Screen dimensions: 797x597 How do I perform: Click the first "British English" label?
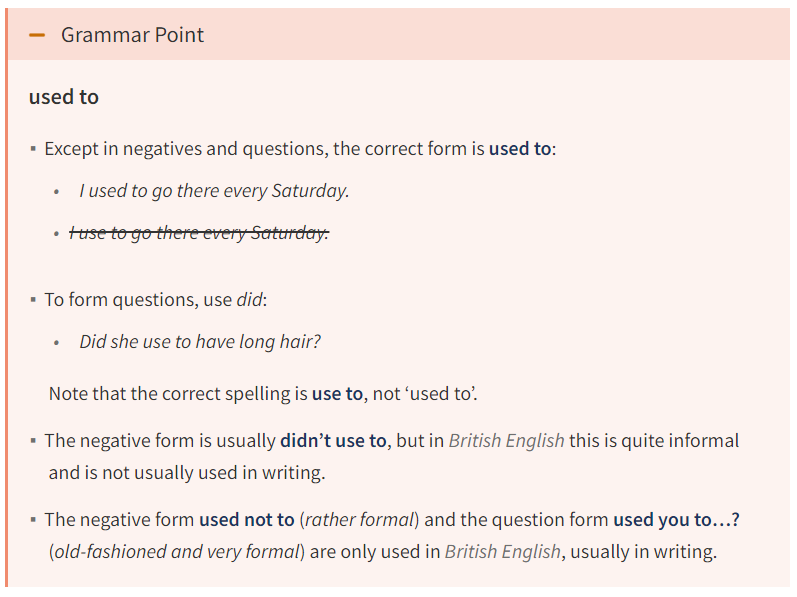point(506,441)
